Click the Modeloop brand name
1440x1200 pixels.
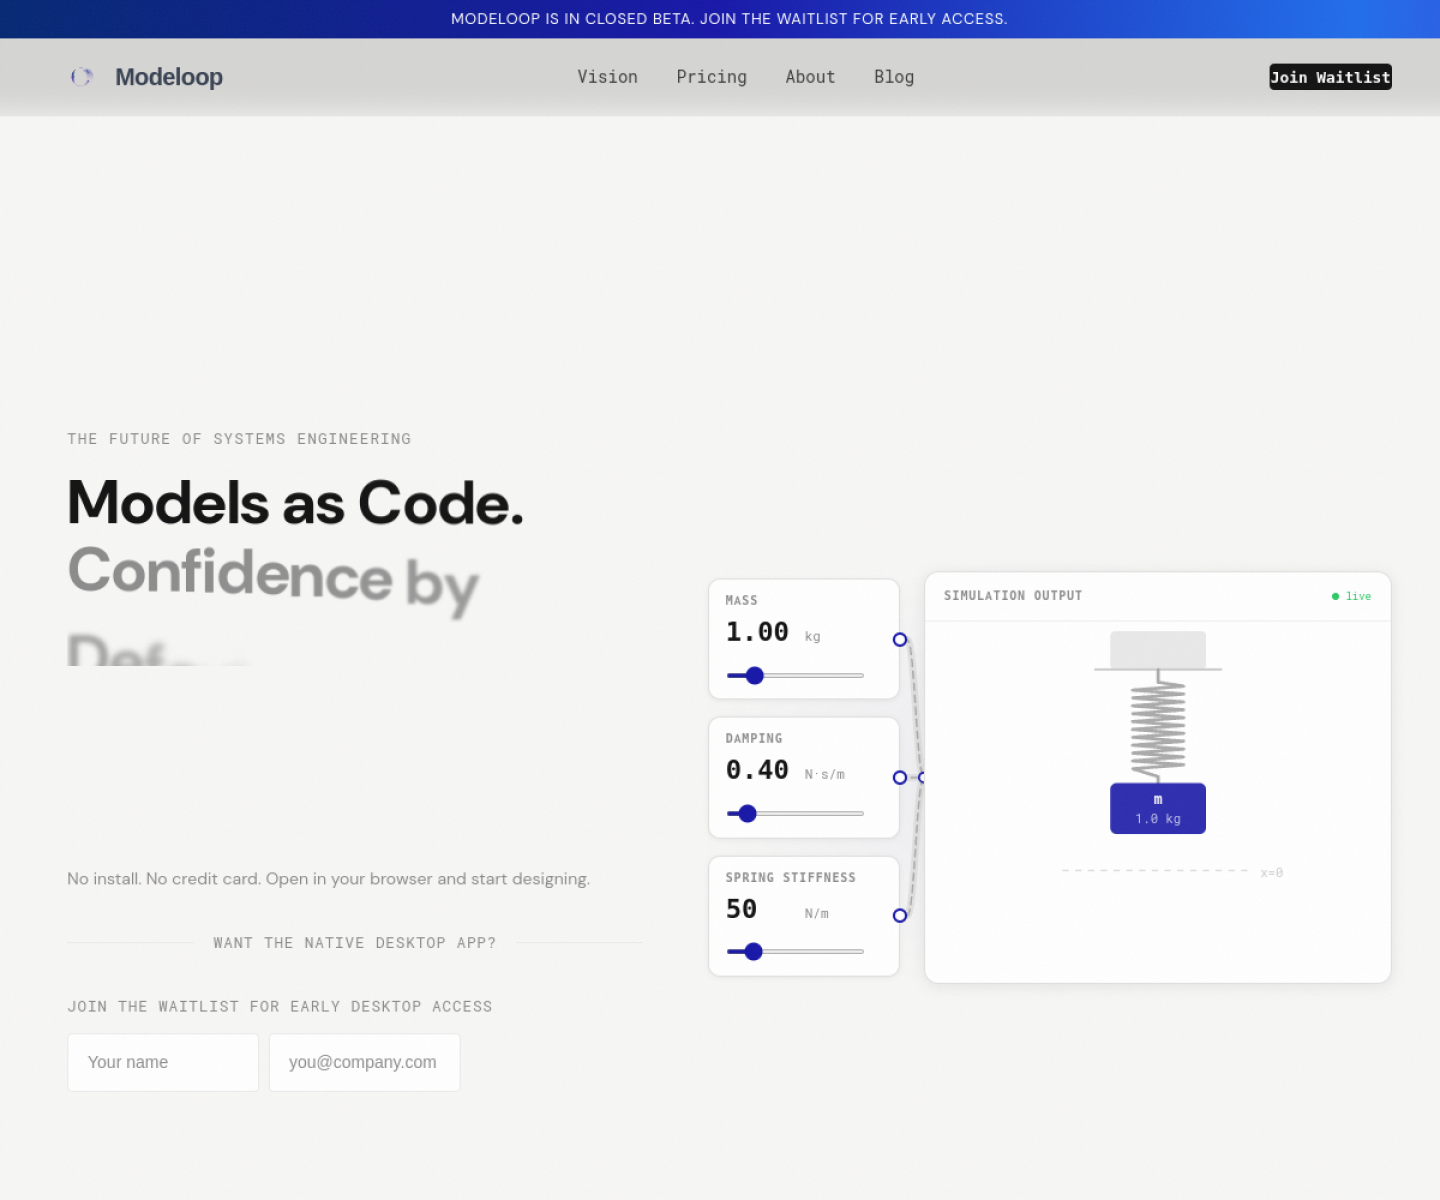(x=168, y=77)
